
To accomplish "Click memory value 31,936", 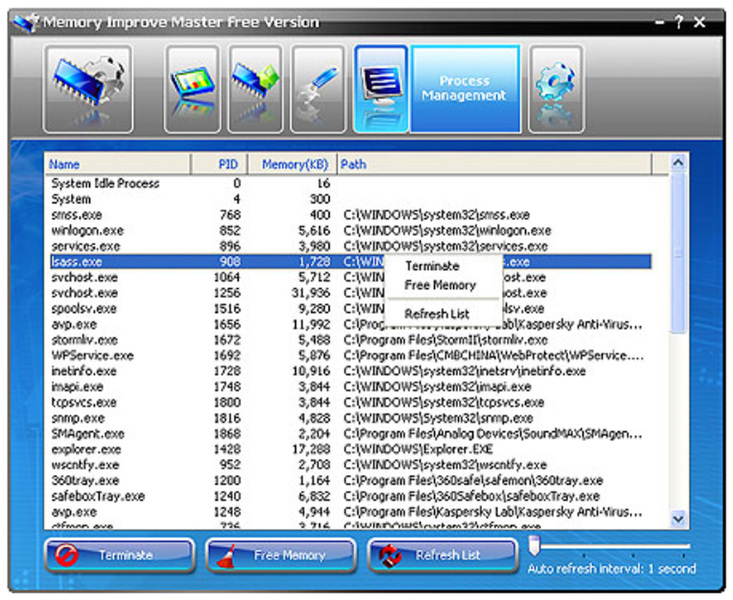I will [x=310, y=293].
